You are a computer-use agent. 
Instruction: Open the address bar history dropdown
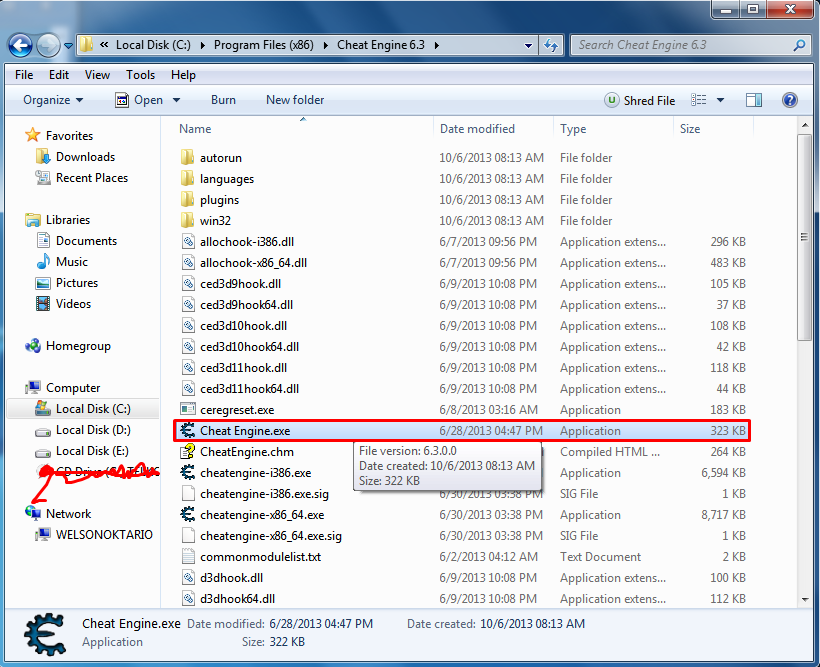528,46
